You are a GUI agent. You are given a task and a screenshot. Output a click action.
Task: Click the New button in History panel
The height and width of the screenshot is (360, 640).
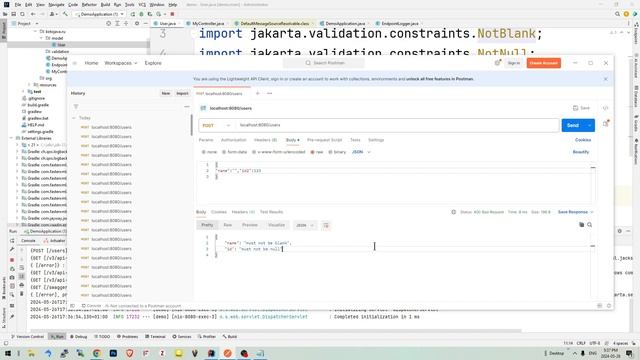[x=166, y=93]
